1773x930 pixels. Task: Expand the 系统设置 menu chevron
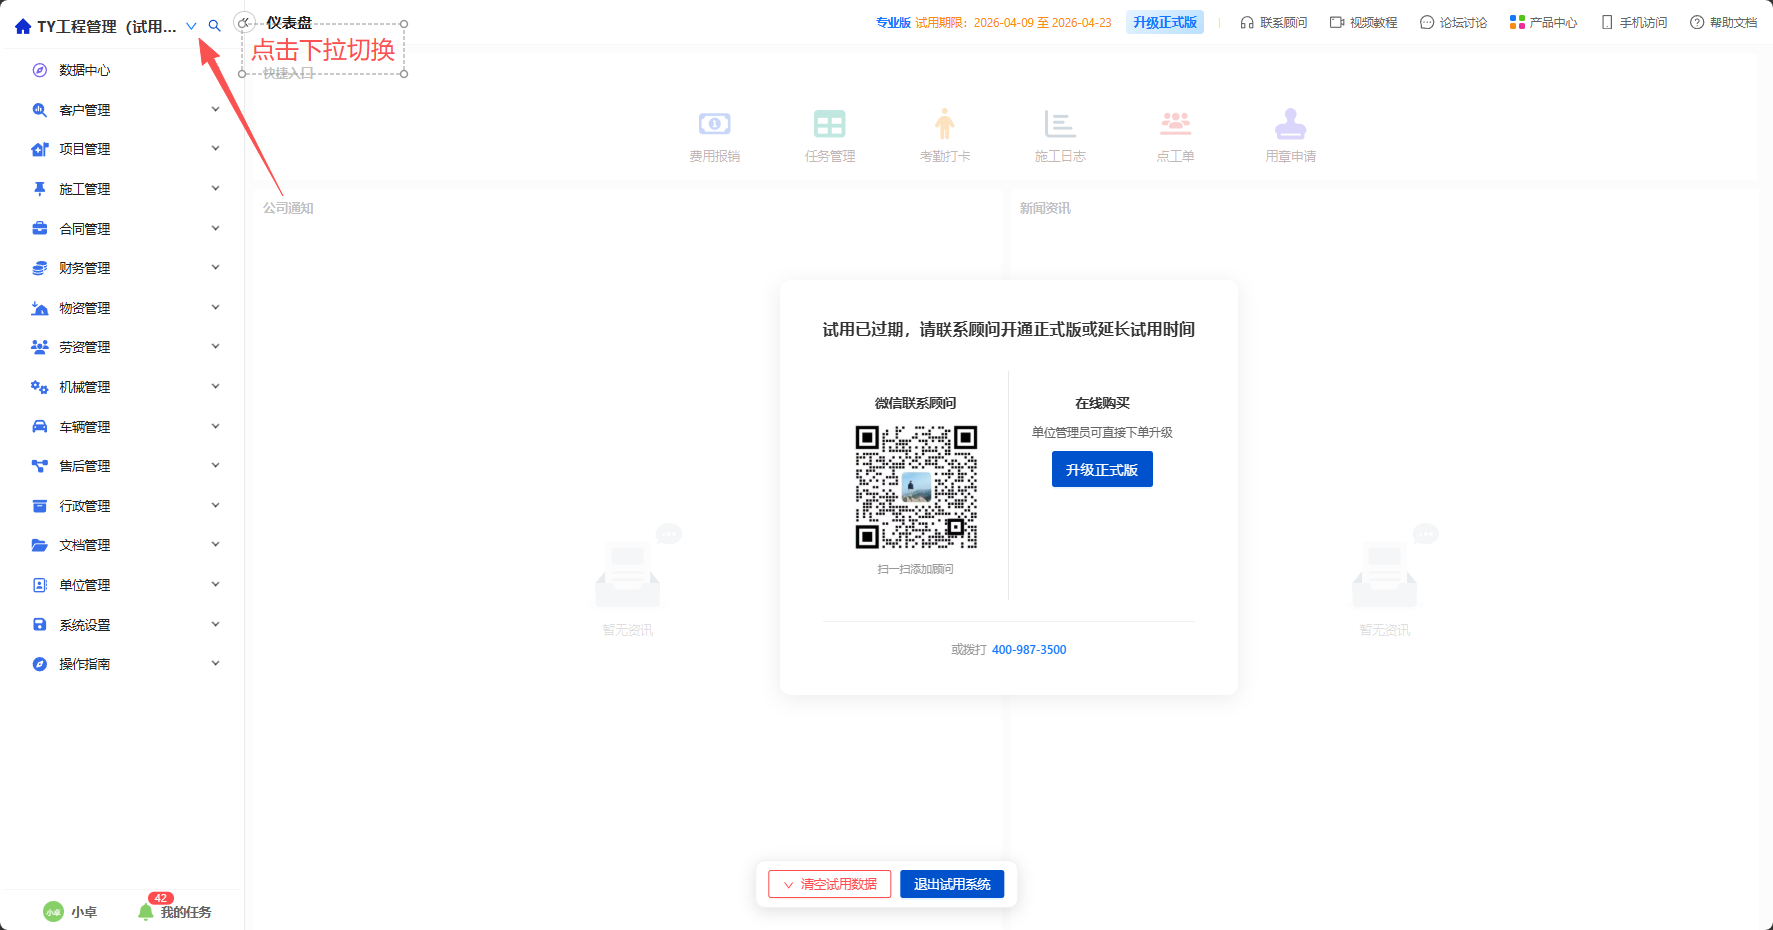click(215, 625)
